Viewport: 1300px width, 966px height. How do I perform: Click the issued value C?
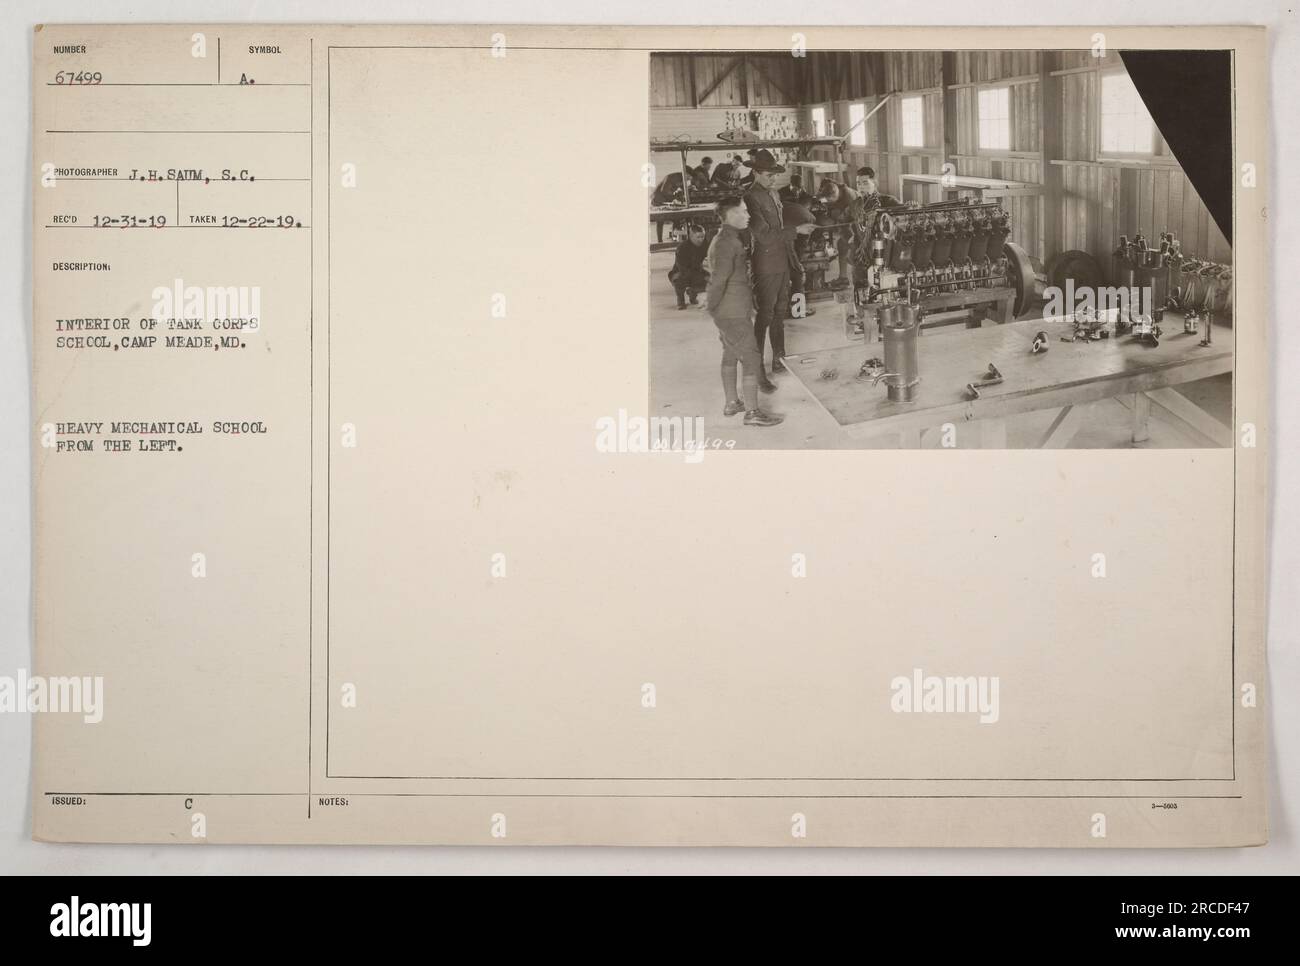tap(187, 803)
